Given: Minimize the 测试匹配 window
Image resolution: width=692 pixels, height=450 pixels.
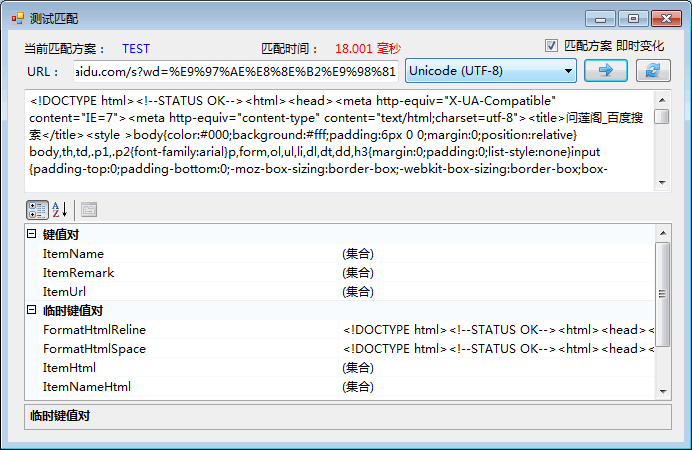Looking at the screenshot, I should pos(600,19).
